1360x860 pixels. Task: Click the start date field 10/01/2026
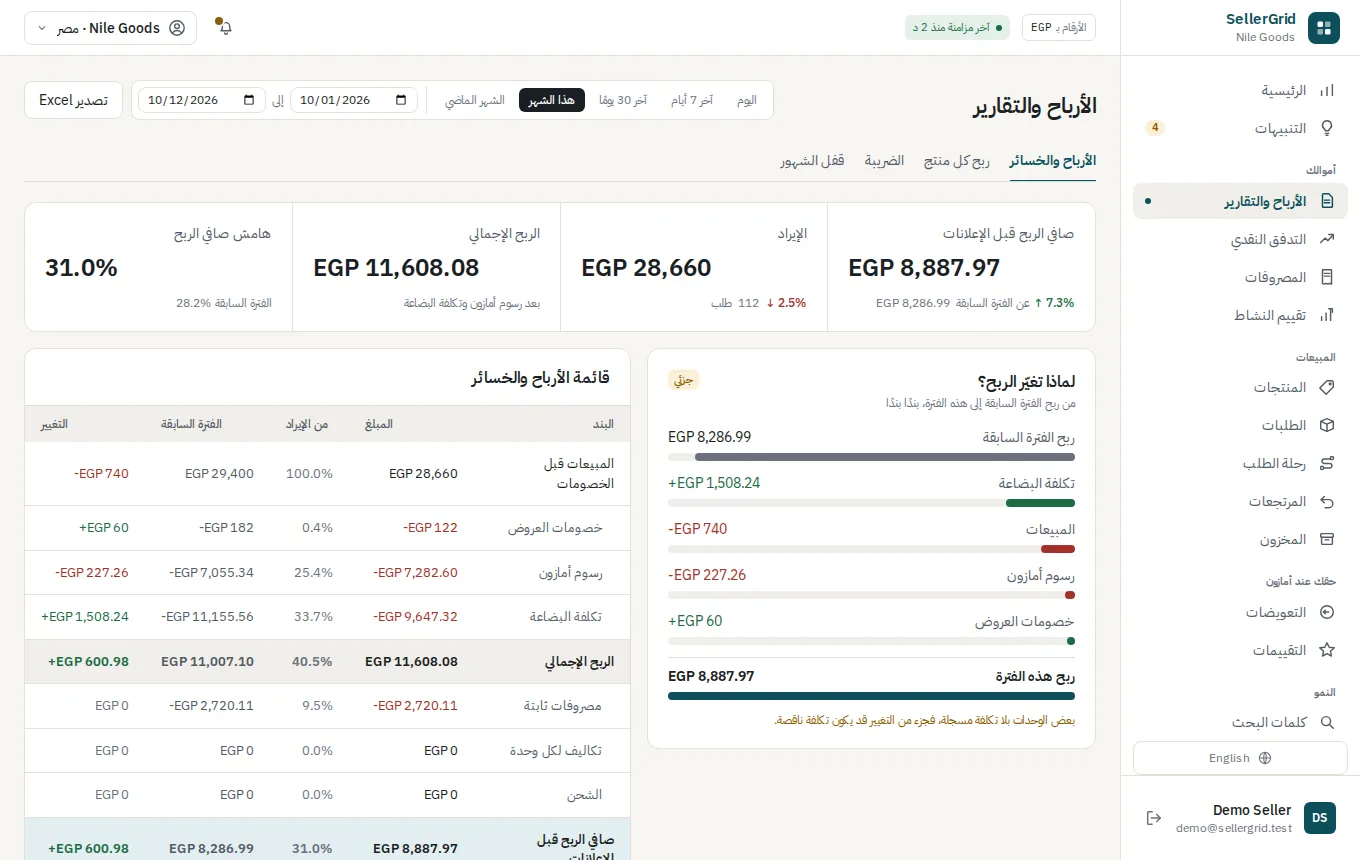[x=354, y=100]
